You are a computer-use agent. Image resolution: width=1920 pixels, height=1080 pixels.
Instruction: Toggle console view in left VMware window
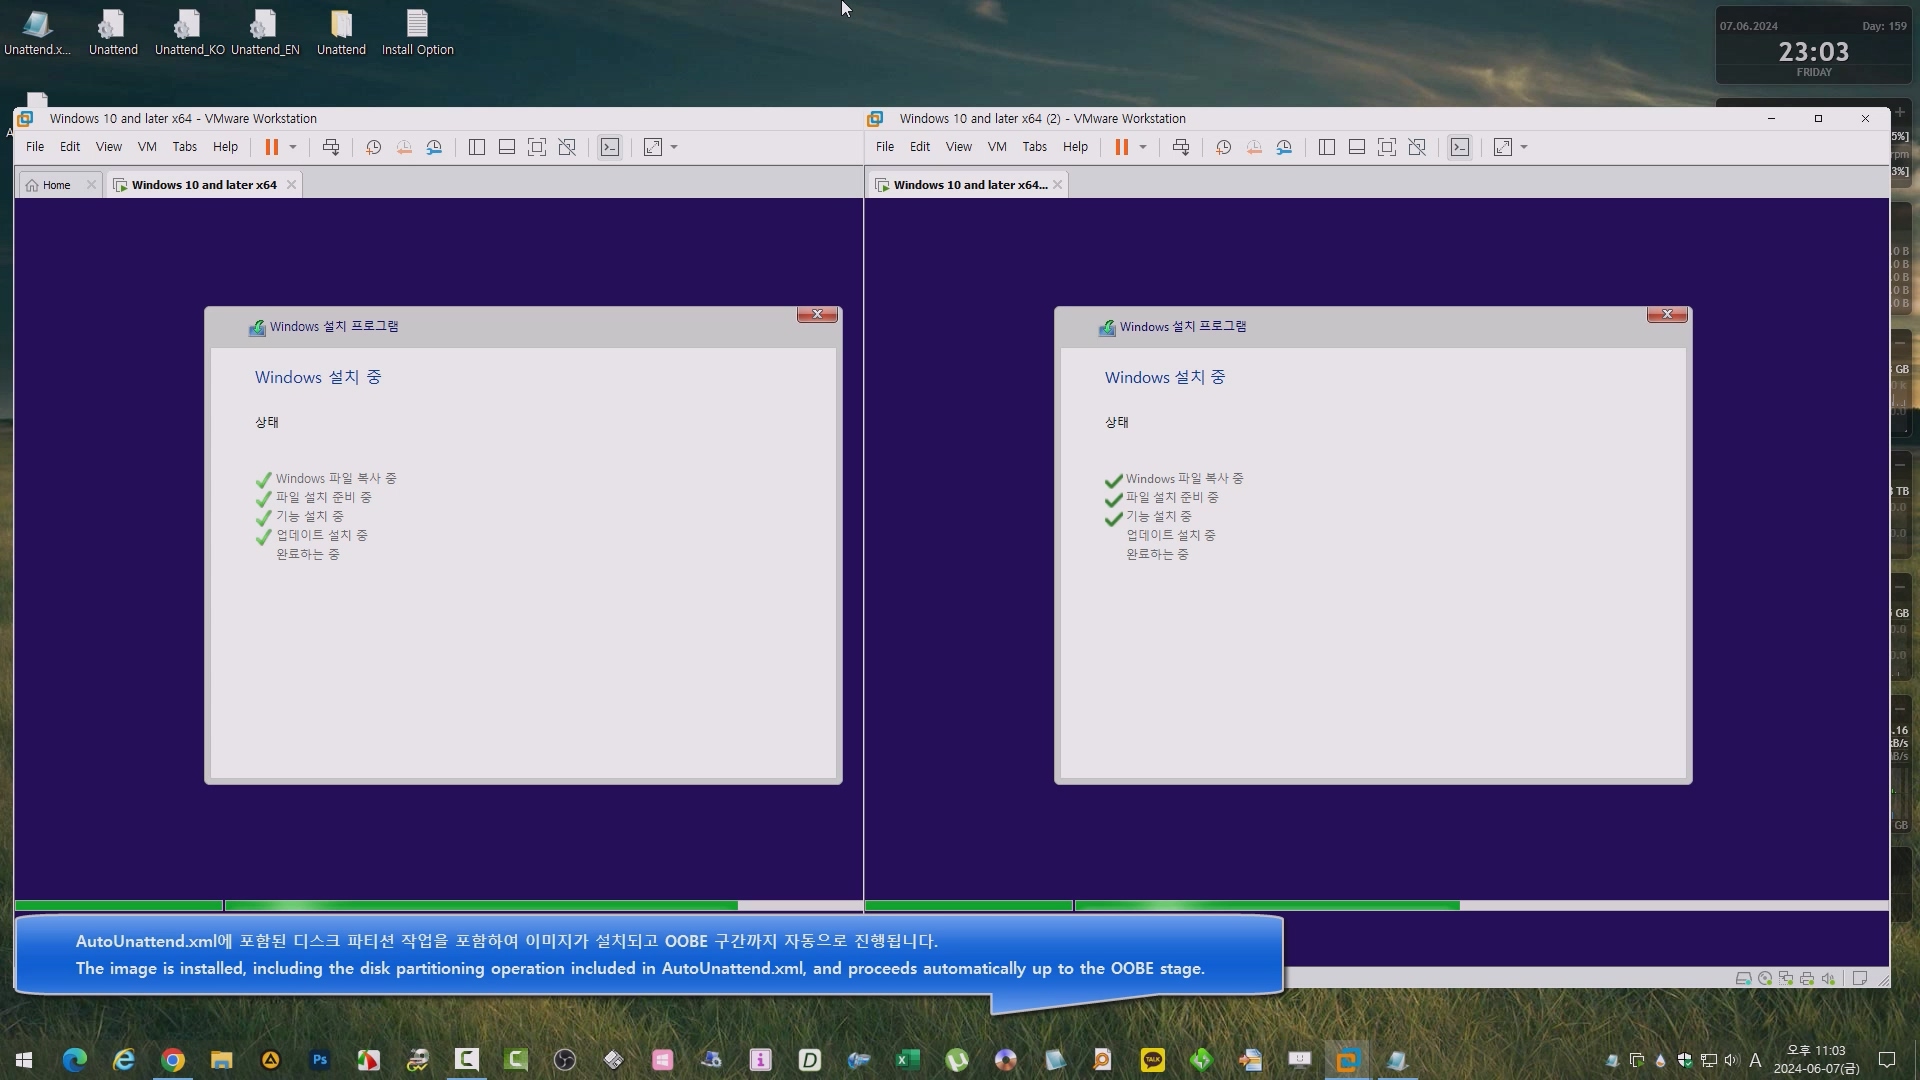pos(610,147)
